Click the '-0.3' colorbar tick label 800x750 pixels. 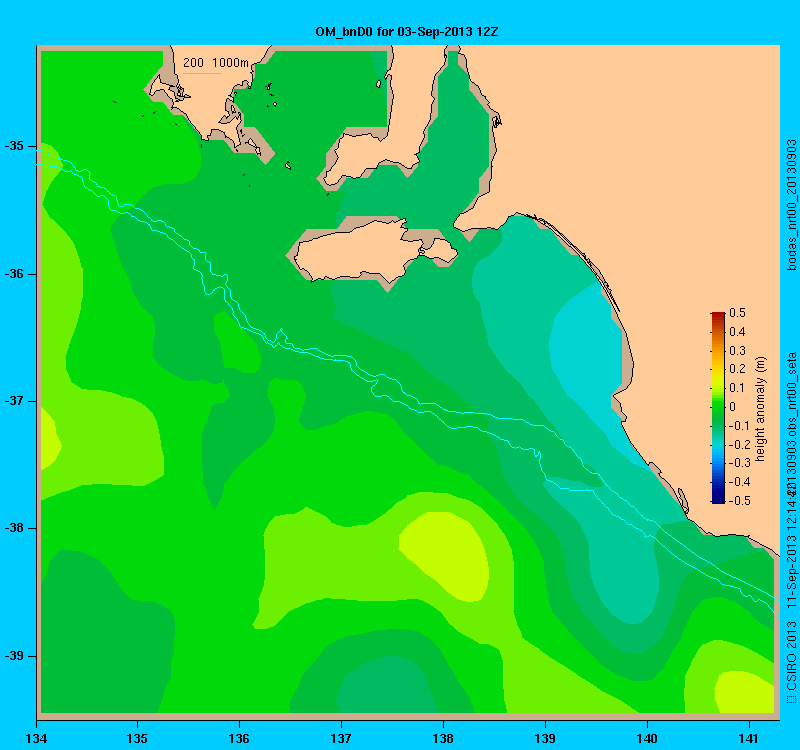coord(739,463)
